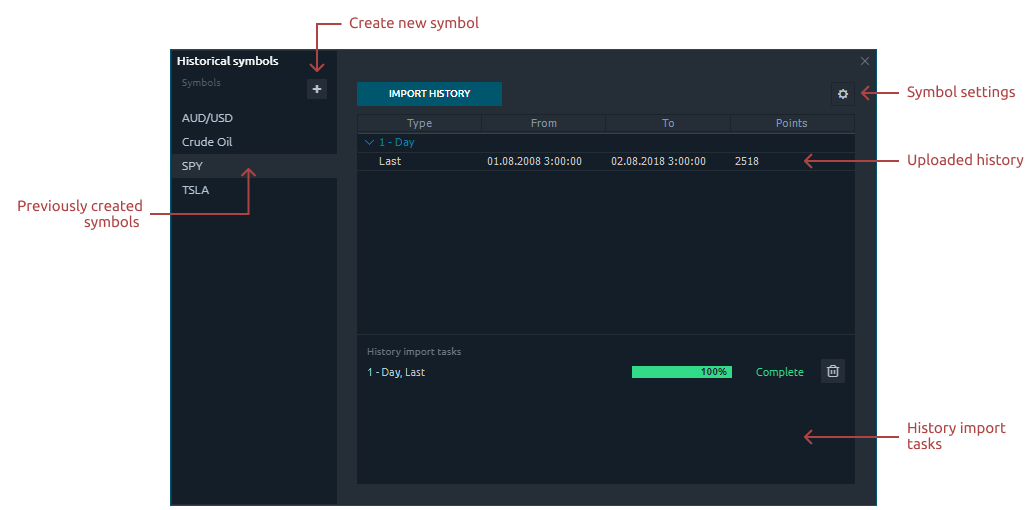Click the From column header

point(543,123)
